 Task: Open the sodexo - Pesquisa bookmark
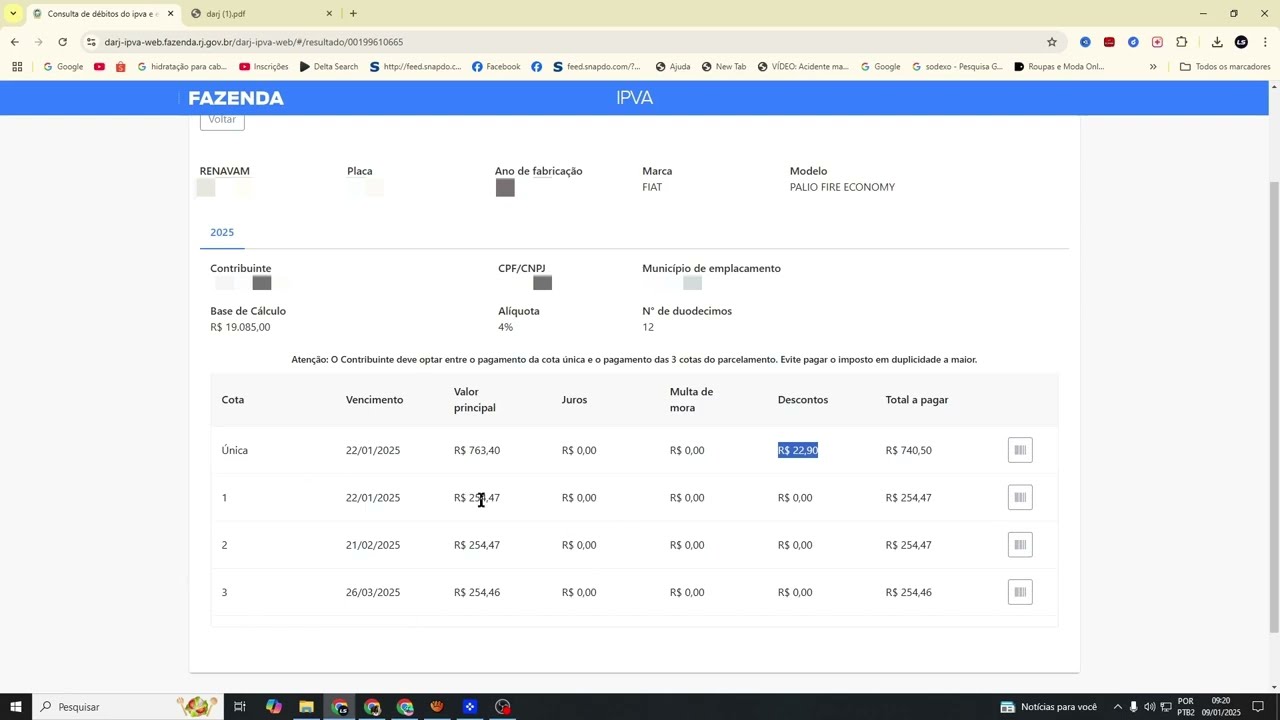pos(957,67)
